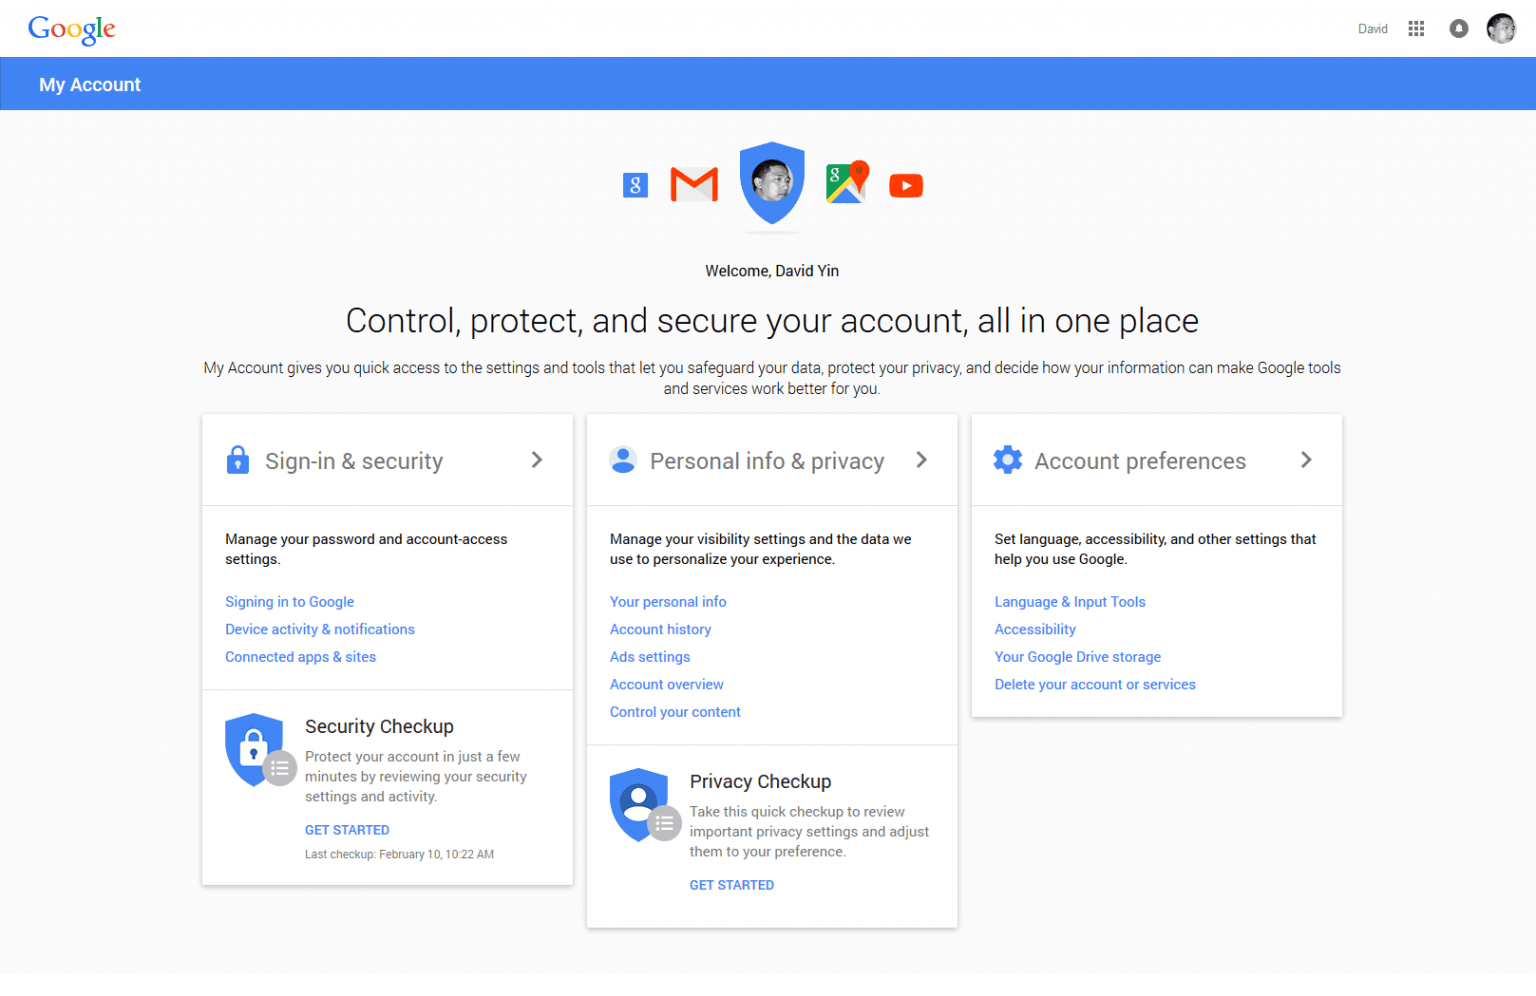
Task: Open Google Maps icon
Action: tap(846, 184)
